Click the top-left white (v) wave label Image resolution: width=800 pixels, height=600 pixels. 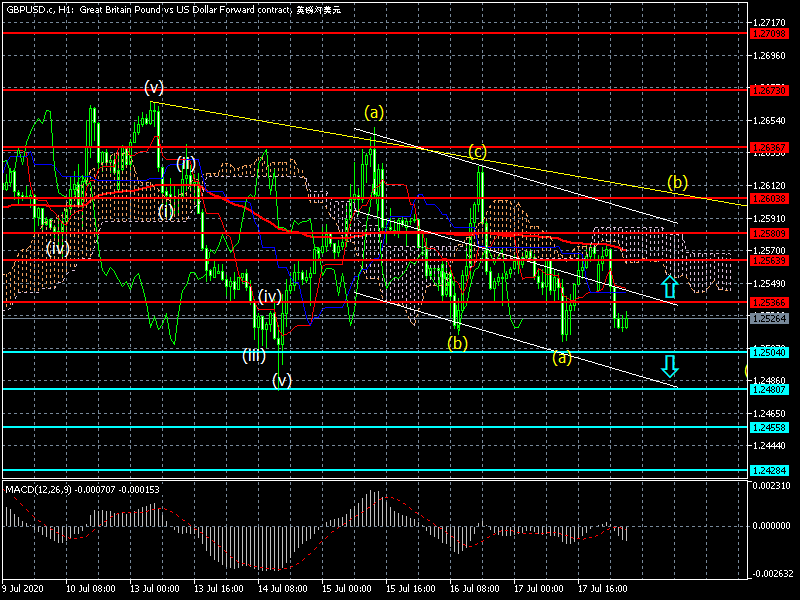[x=153, y=87]
